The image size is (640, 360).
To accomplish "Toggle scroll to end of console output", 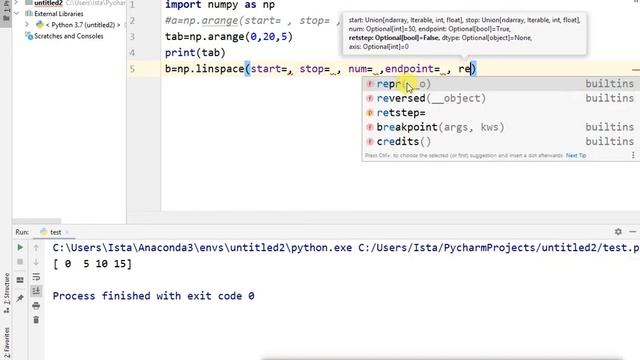I will 36,291.
